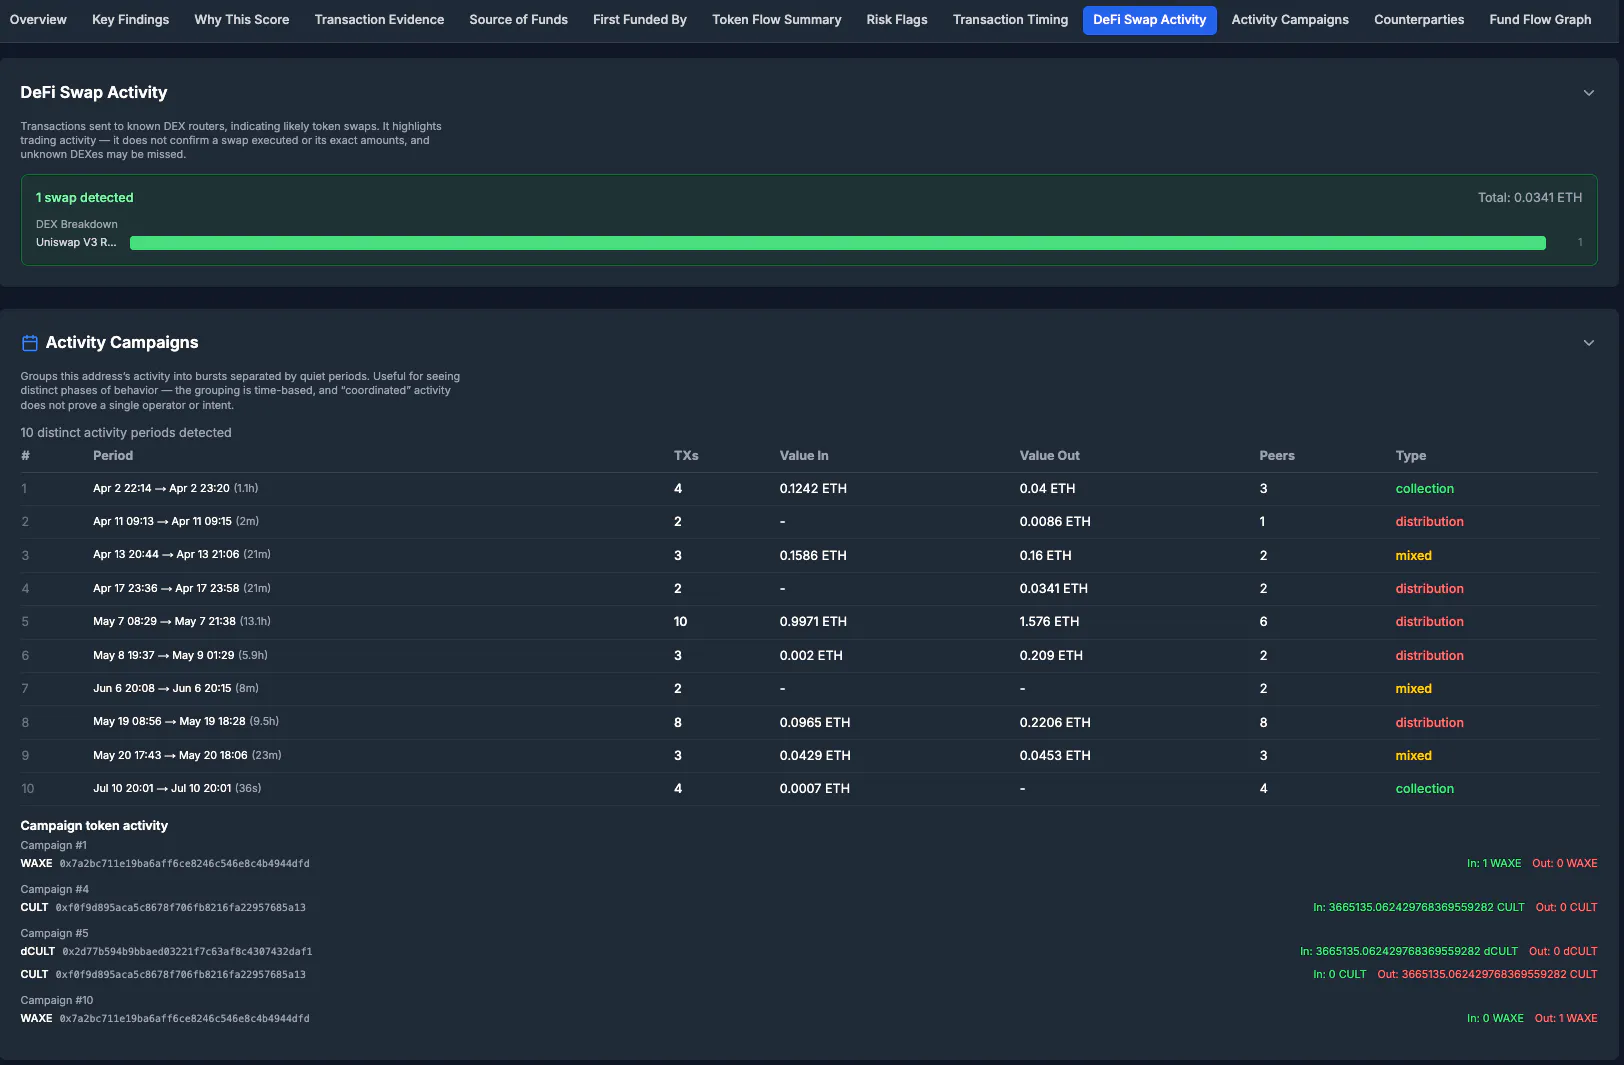Open the Fund Flow Graph tab
1624x1065 pixels.
click(1539, 20)
